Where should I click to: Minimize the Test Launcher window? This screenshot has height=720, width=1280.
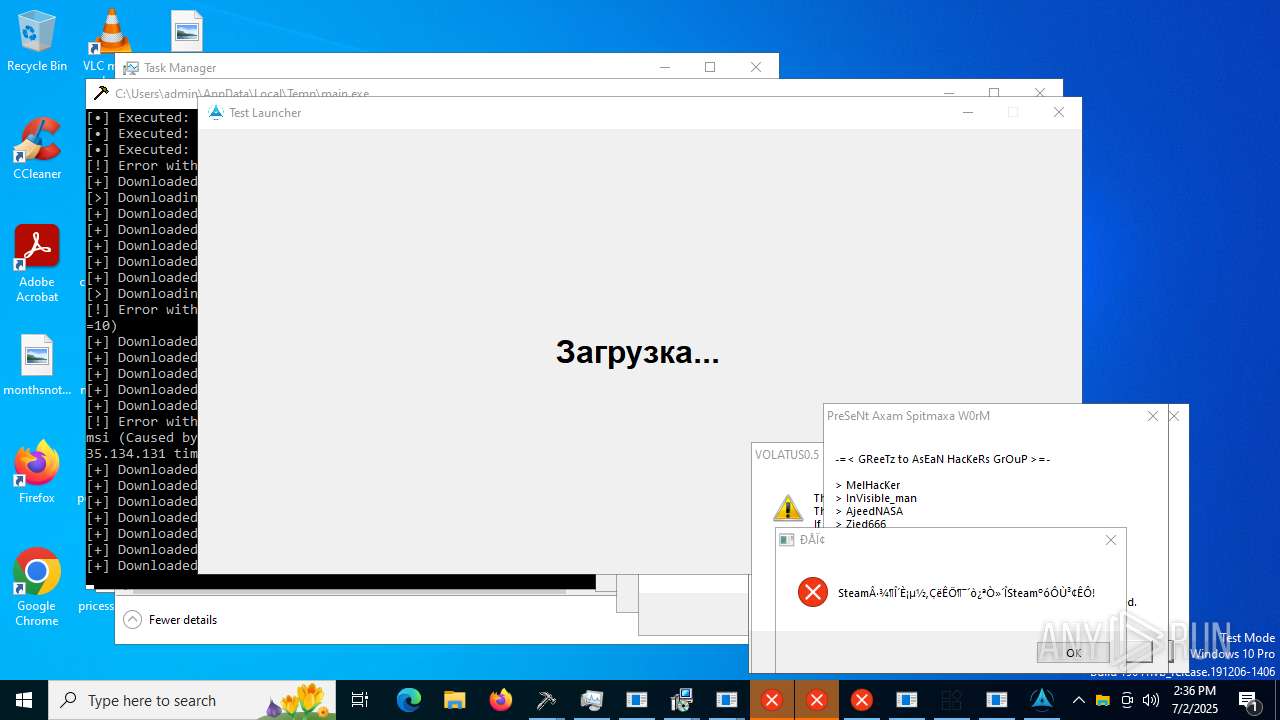pos(967,112)
